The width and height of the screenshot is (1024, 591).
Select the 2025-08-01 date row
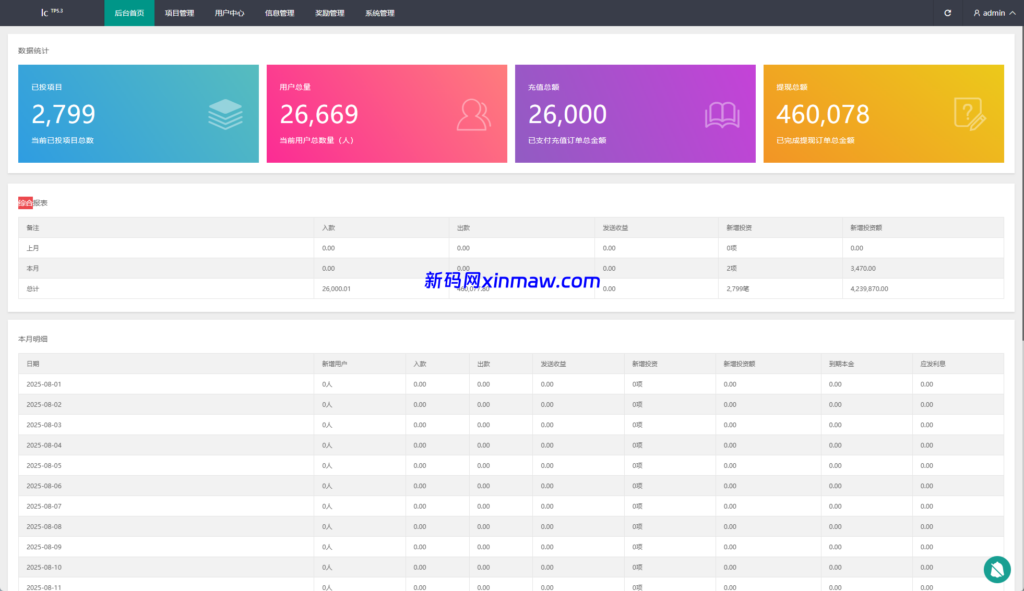(44, 384)
